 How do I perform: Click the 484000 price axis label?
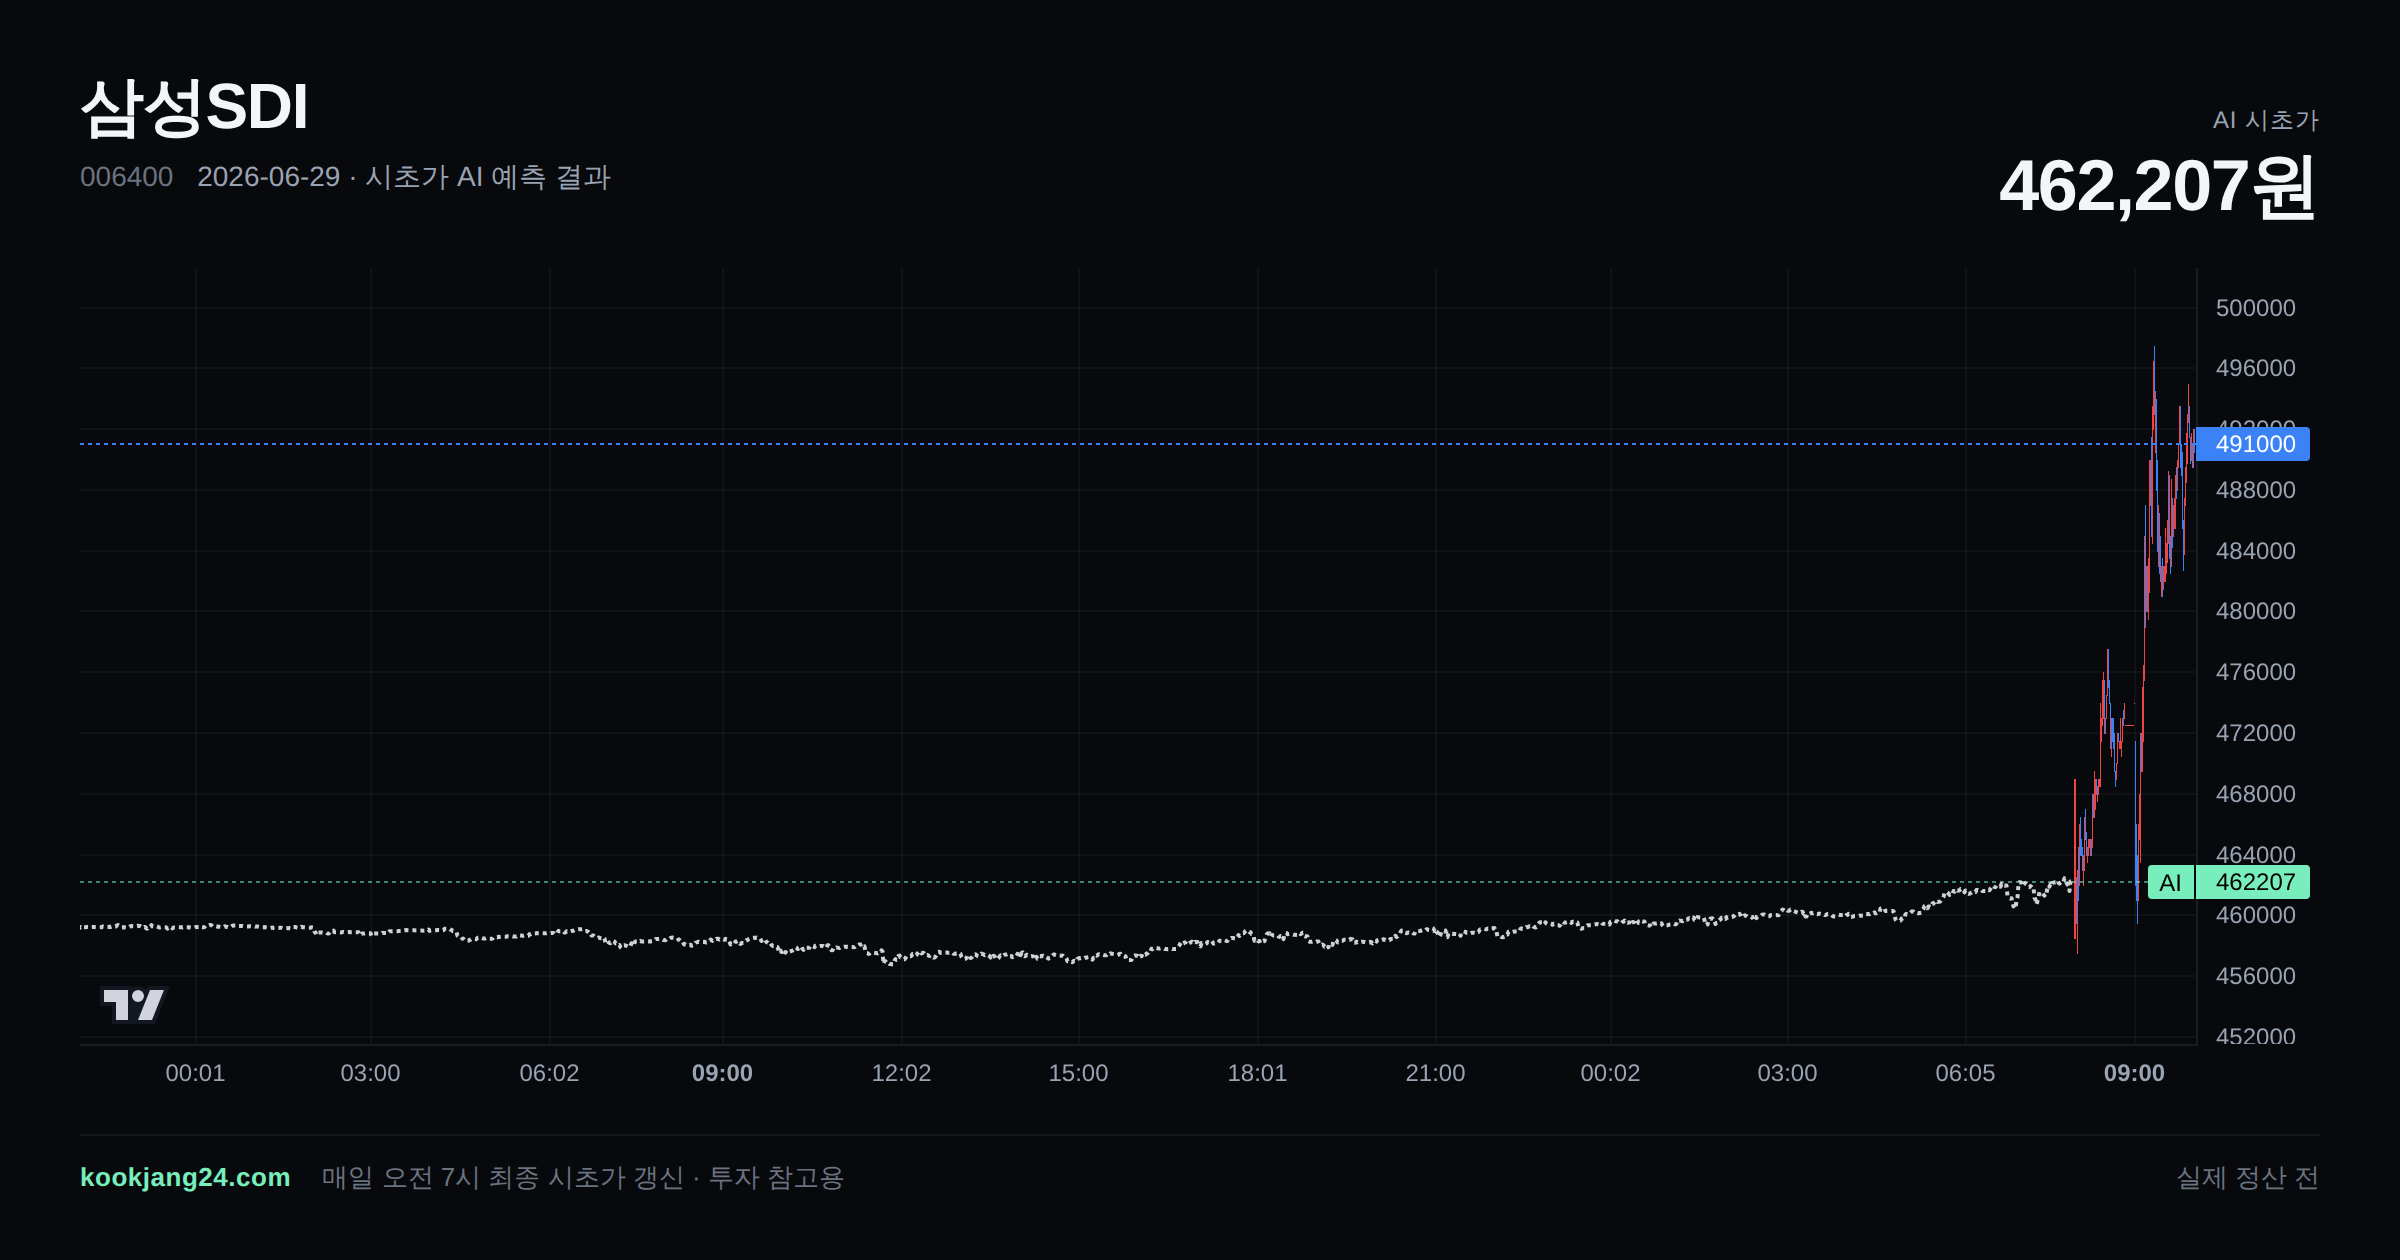pos(2255,551)
